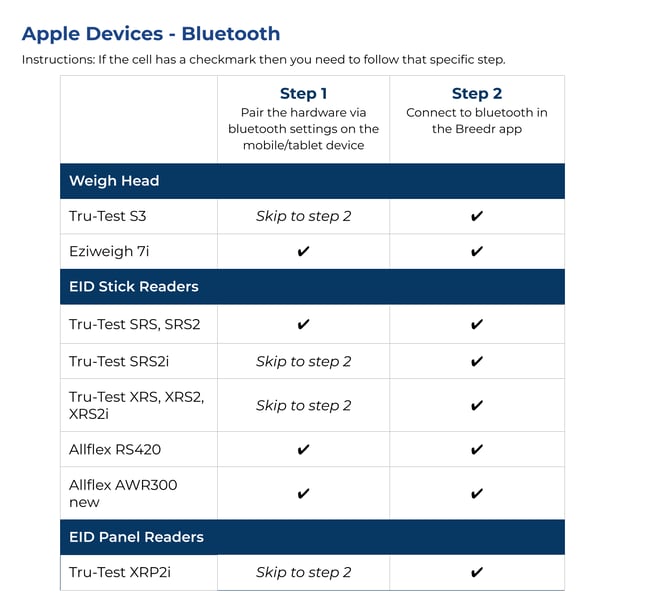The height and width of the screenshot is (596, 670).
Task: Click the Apple Devices - Bluetooth title
Action: tap(151, 34)
